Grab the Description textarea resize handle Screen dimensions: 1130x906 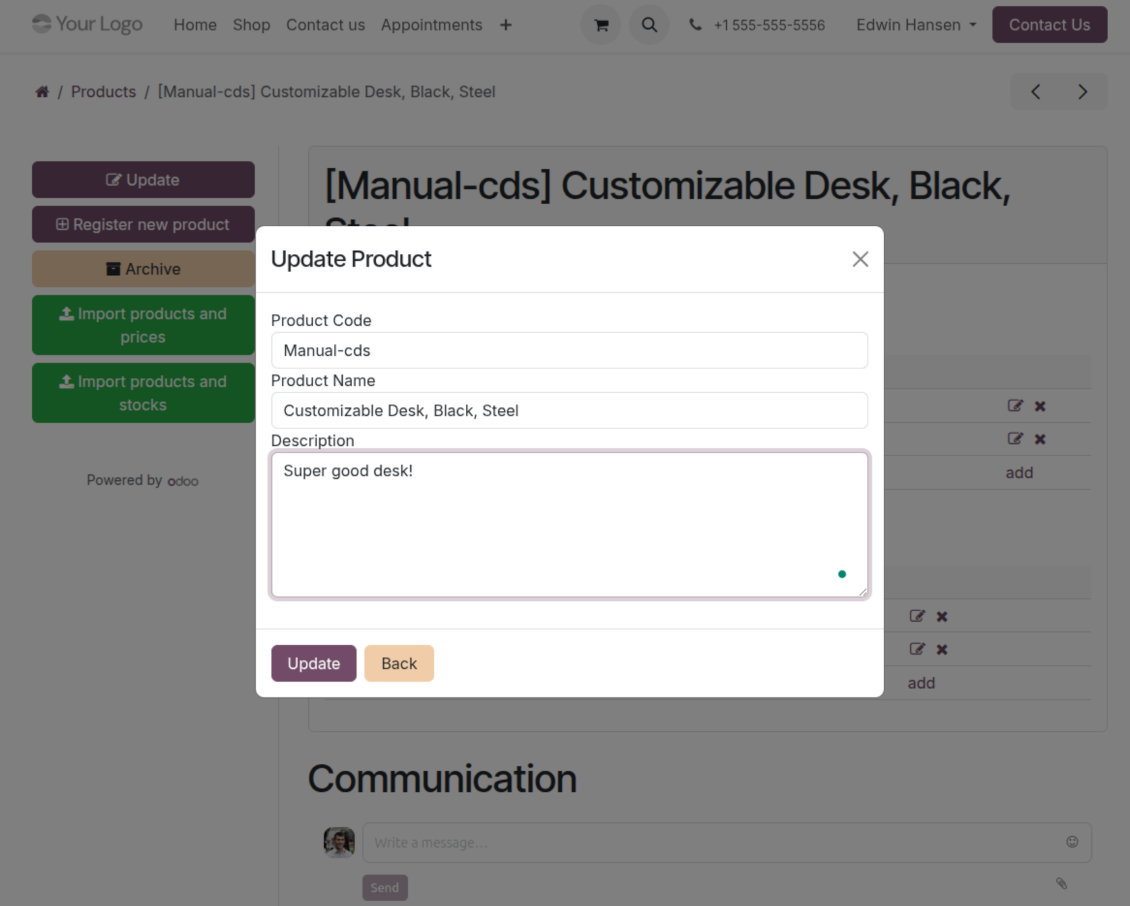click(863, 592)
